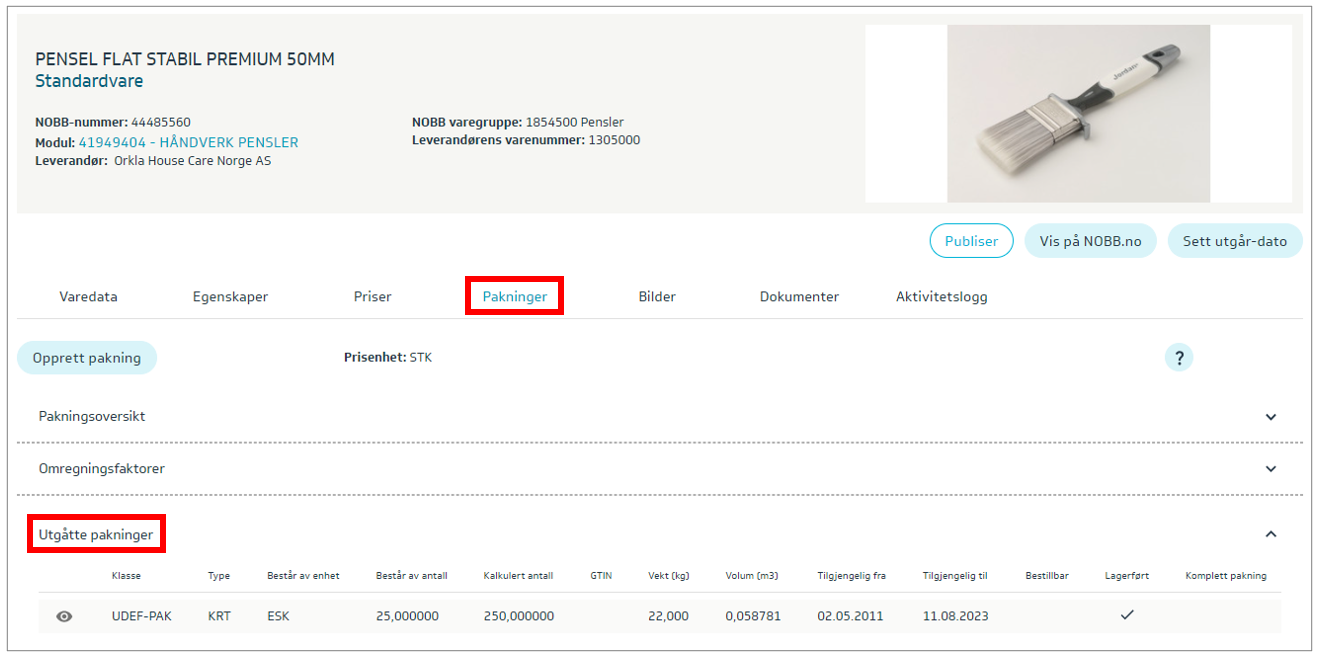Click the Opprett pakning button
The image size is (1320, 658).
click(x=87, y=358)
